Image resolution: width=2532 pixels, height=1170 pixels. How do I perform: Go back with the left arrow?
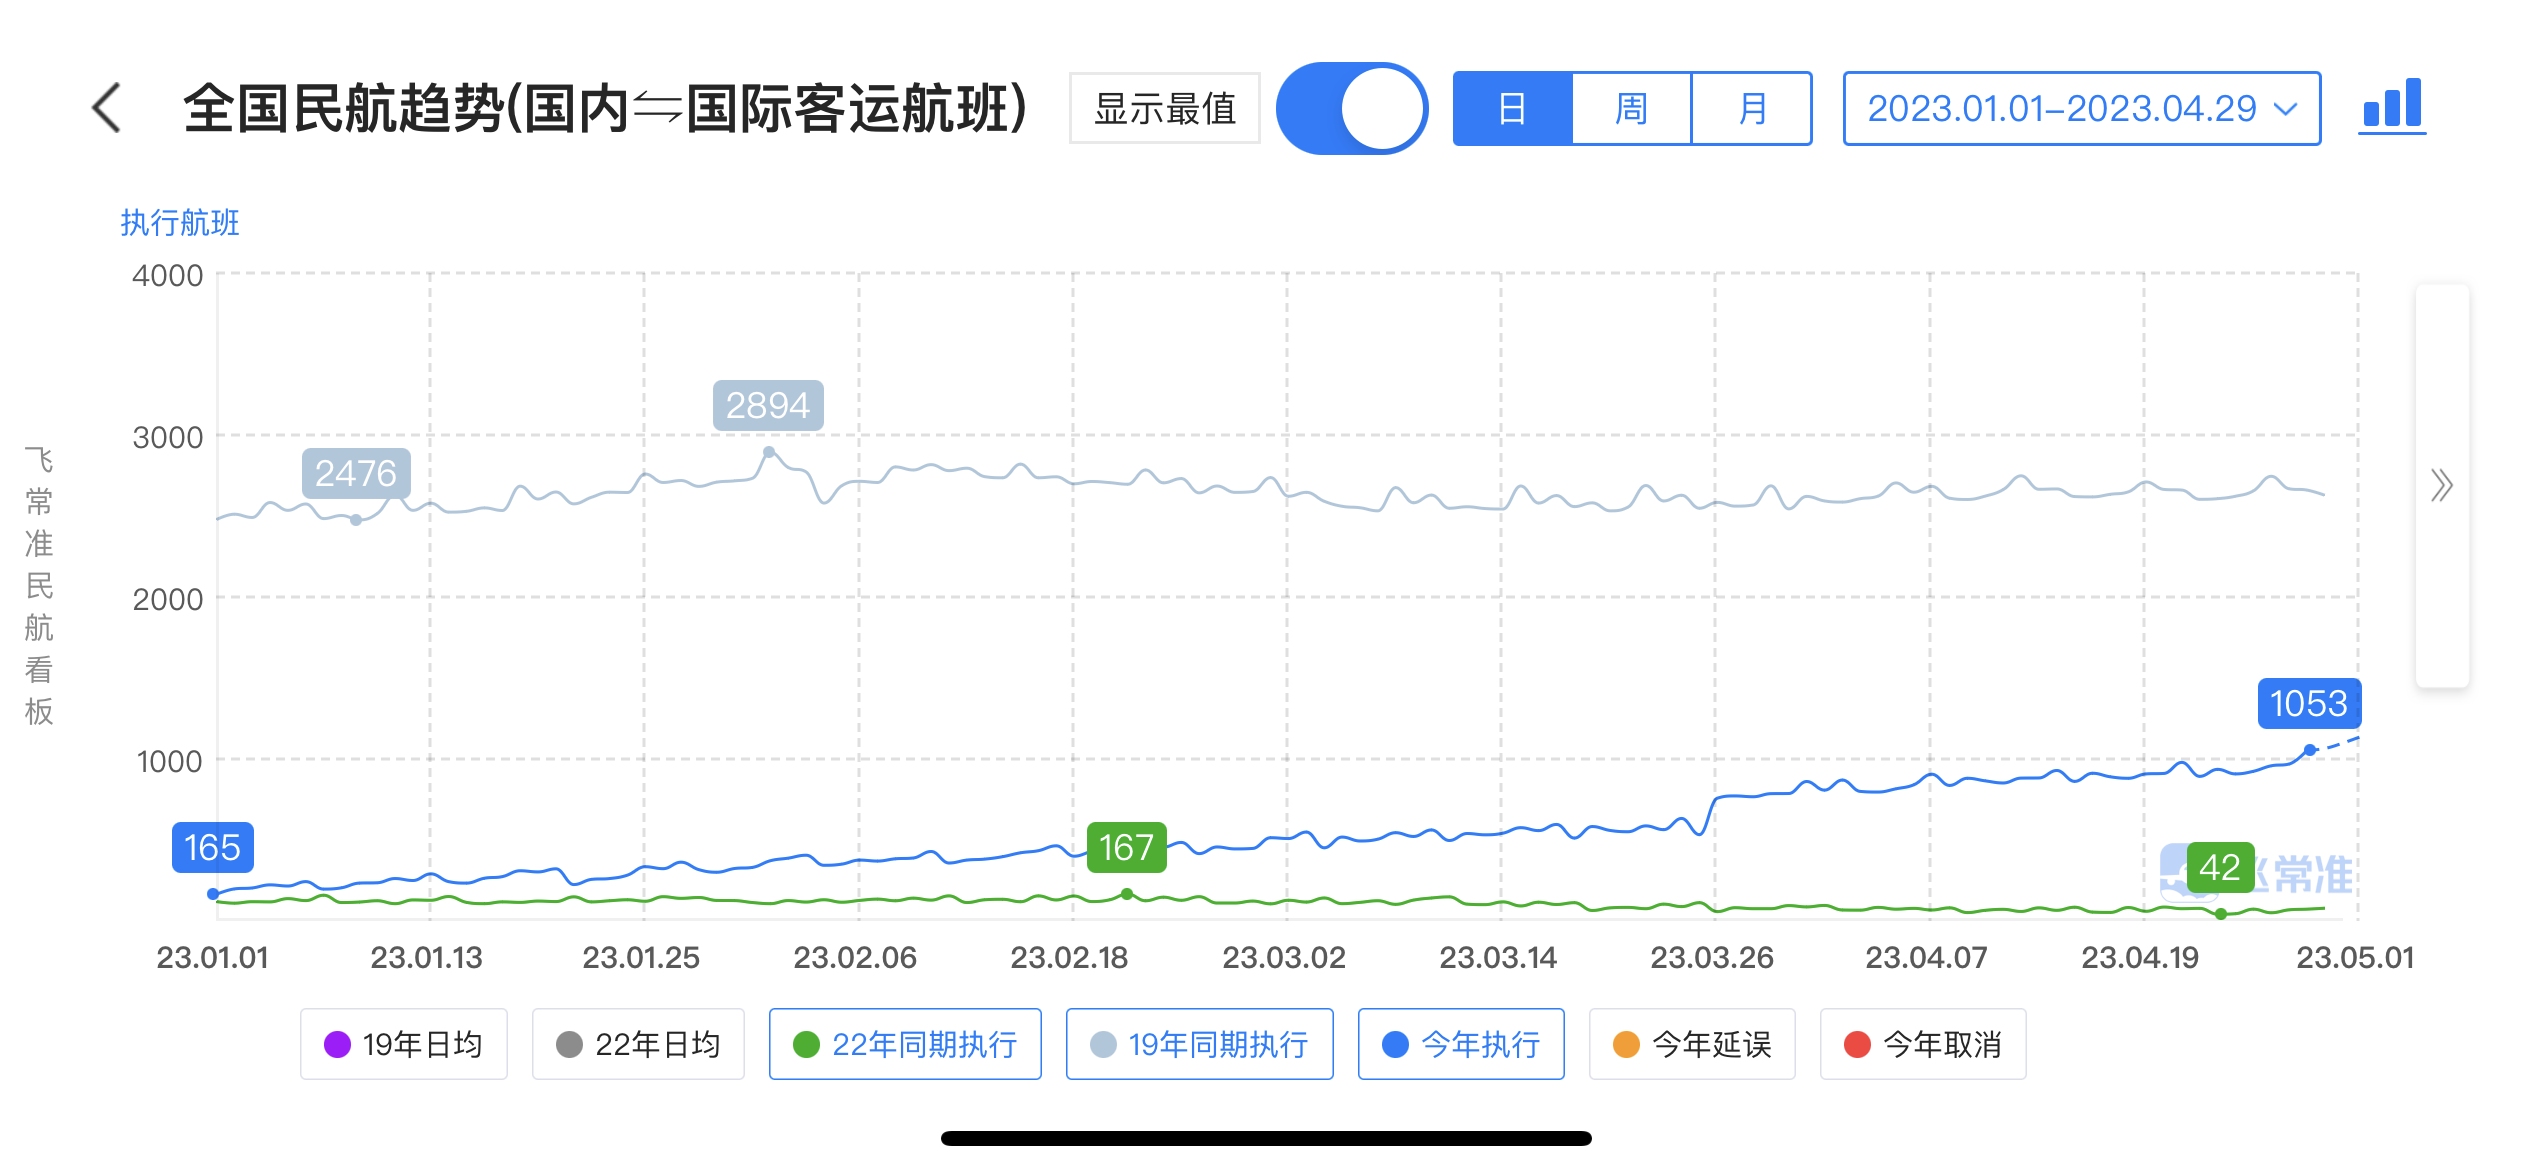coord(107,108)
